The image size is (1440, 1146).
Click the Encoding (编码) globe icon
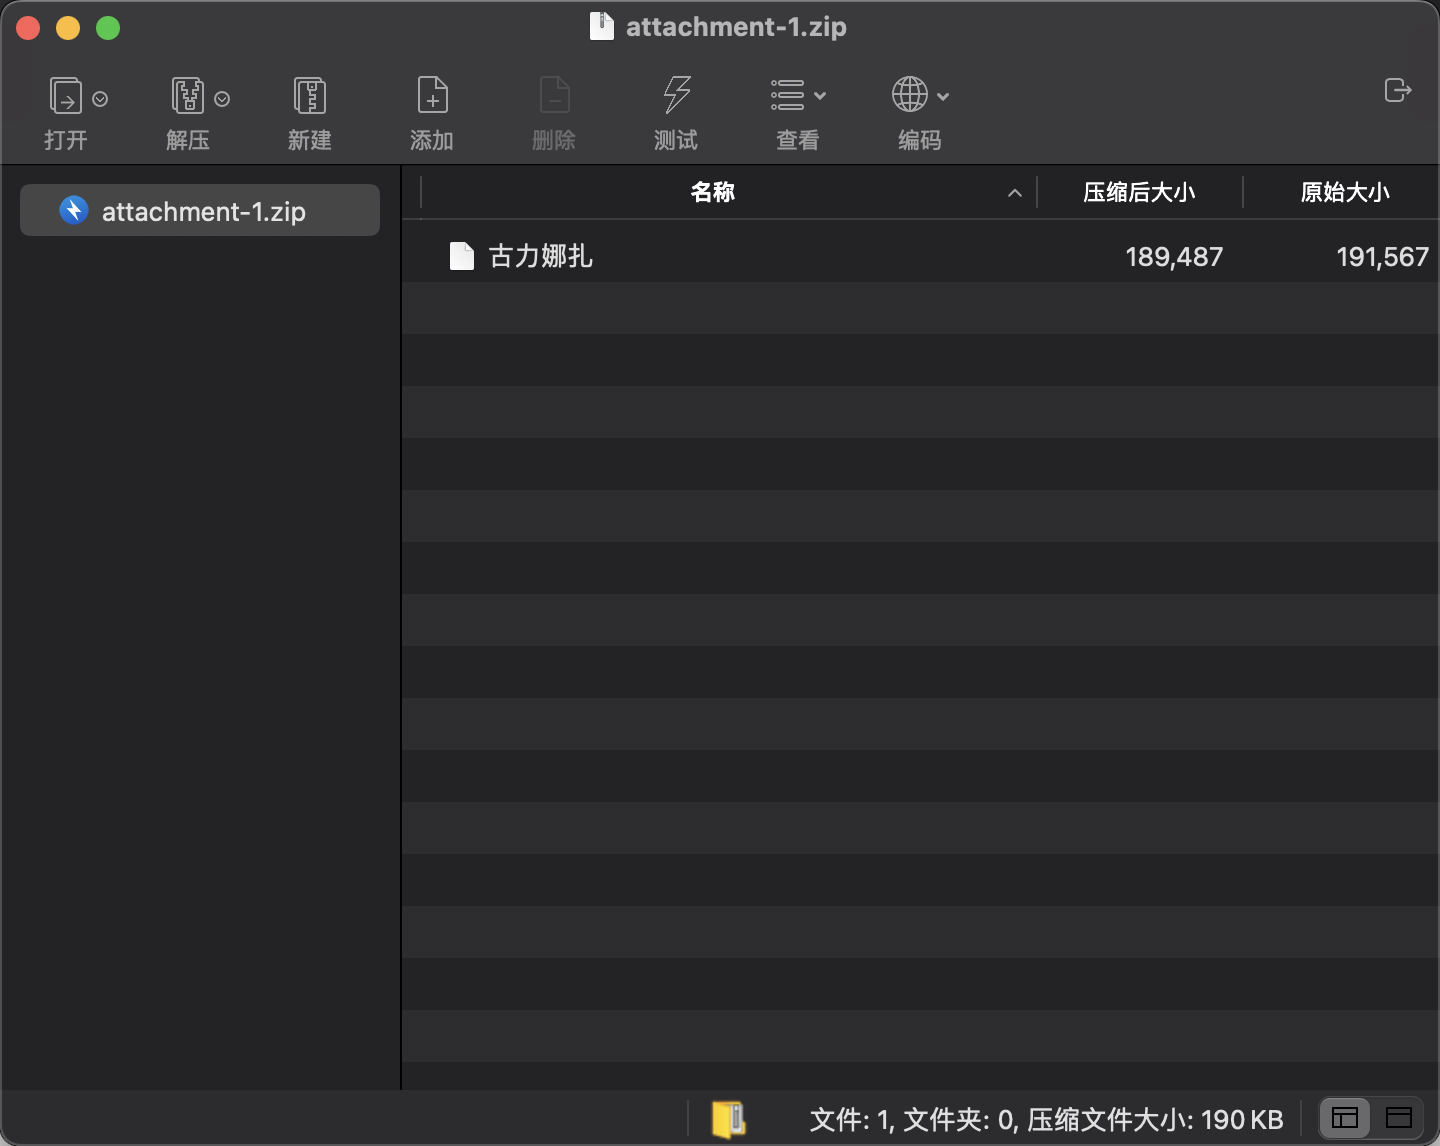[909, 96]
